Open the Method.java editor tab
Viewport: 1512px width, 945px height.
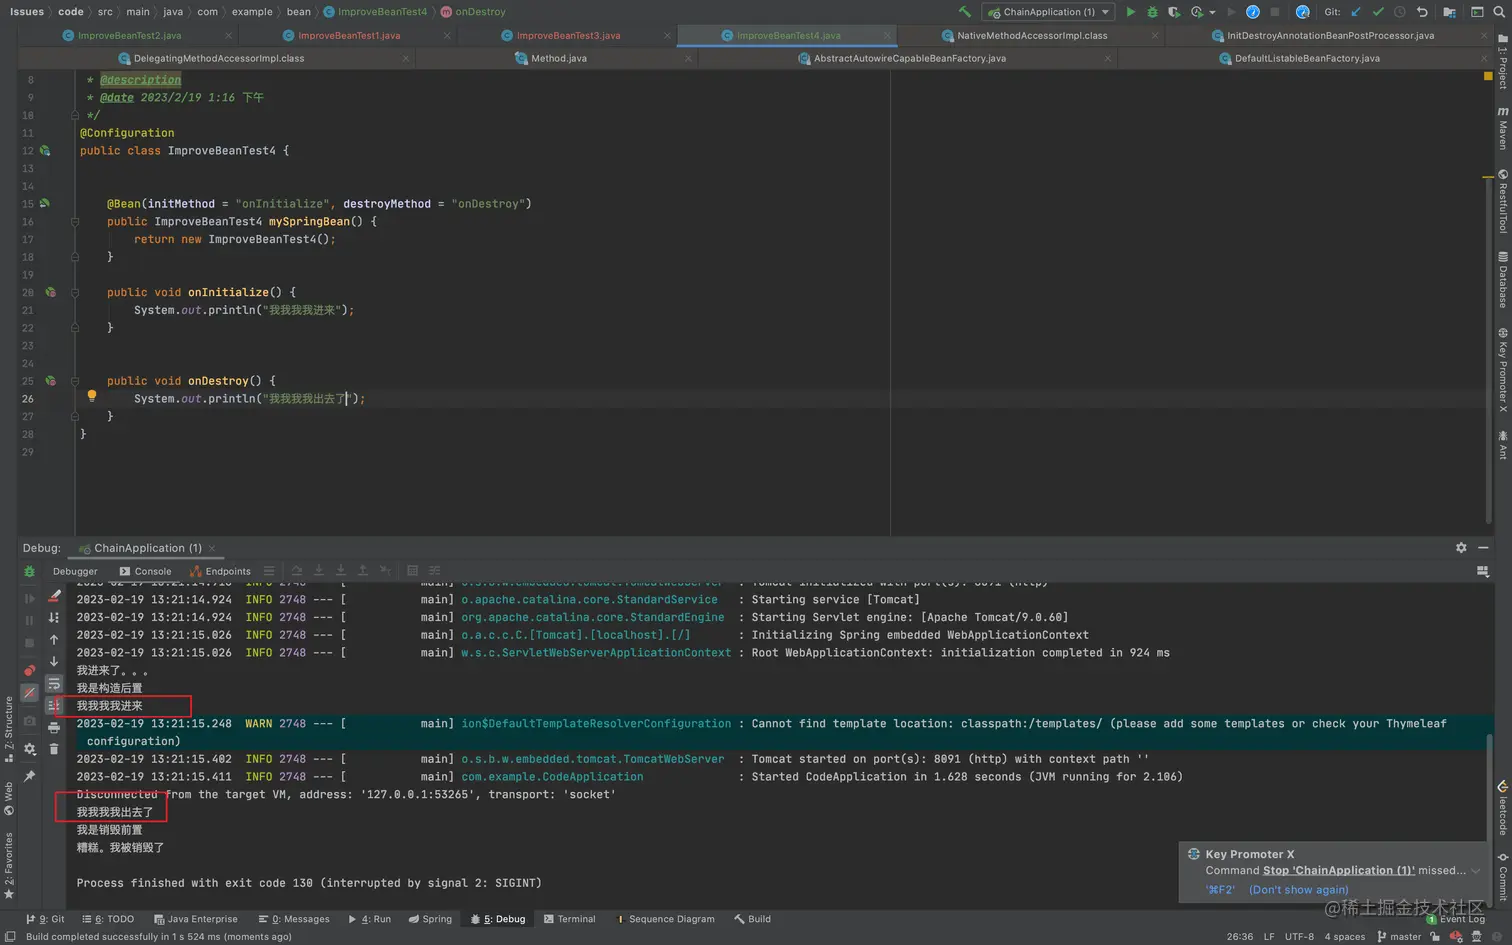point(559,58)
